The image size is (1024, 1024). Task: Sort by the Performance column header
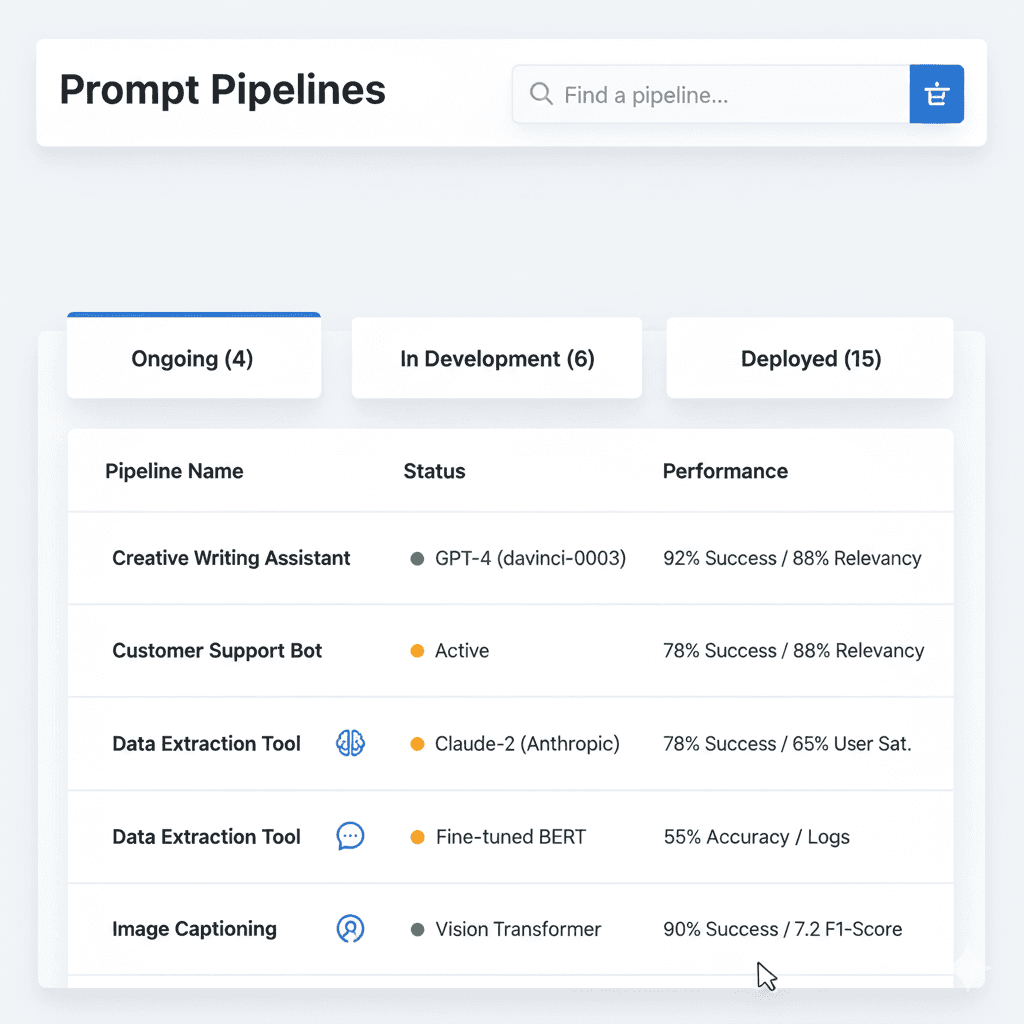[725, 471]
